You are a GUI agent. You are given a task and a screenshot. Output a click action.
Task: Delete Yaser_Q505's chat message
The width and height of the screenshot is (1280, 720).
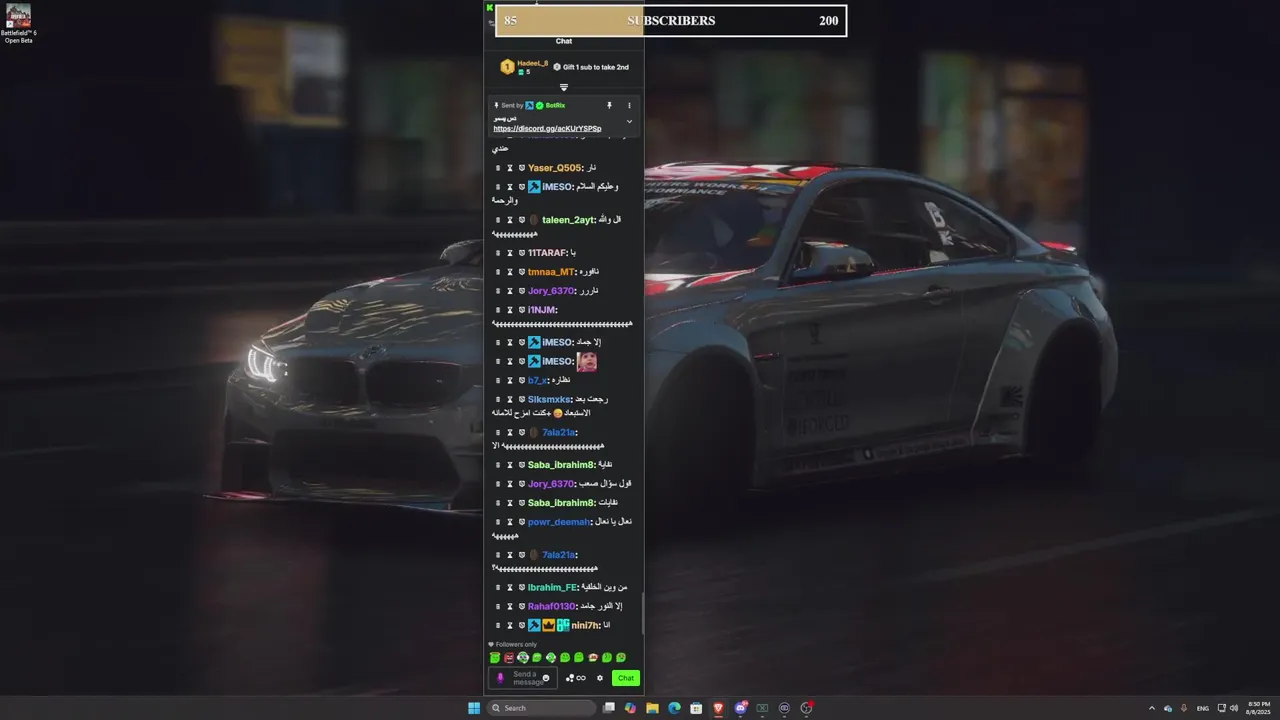coord(498,168)
